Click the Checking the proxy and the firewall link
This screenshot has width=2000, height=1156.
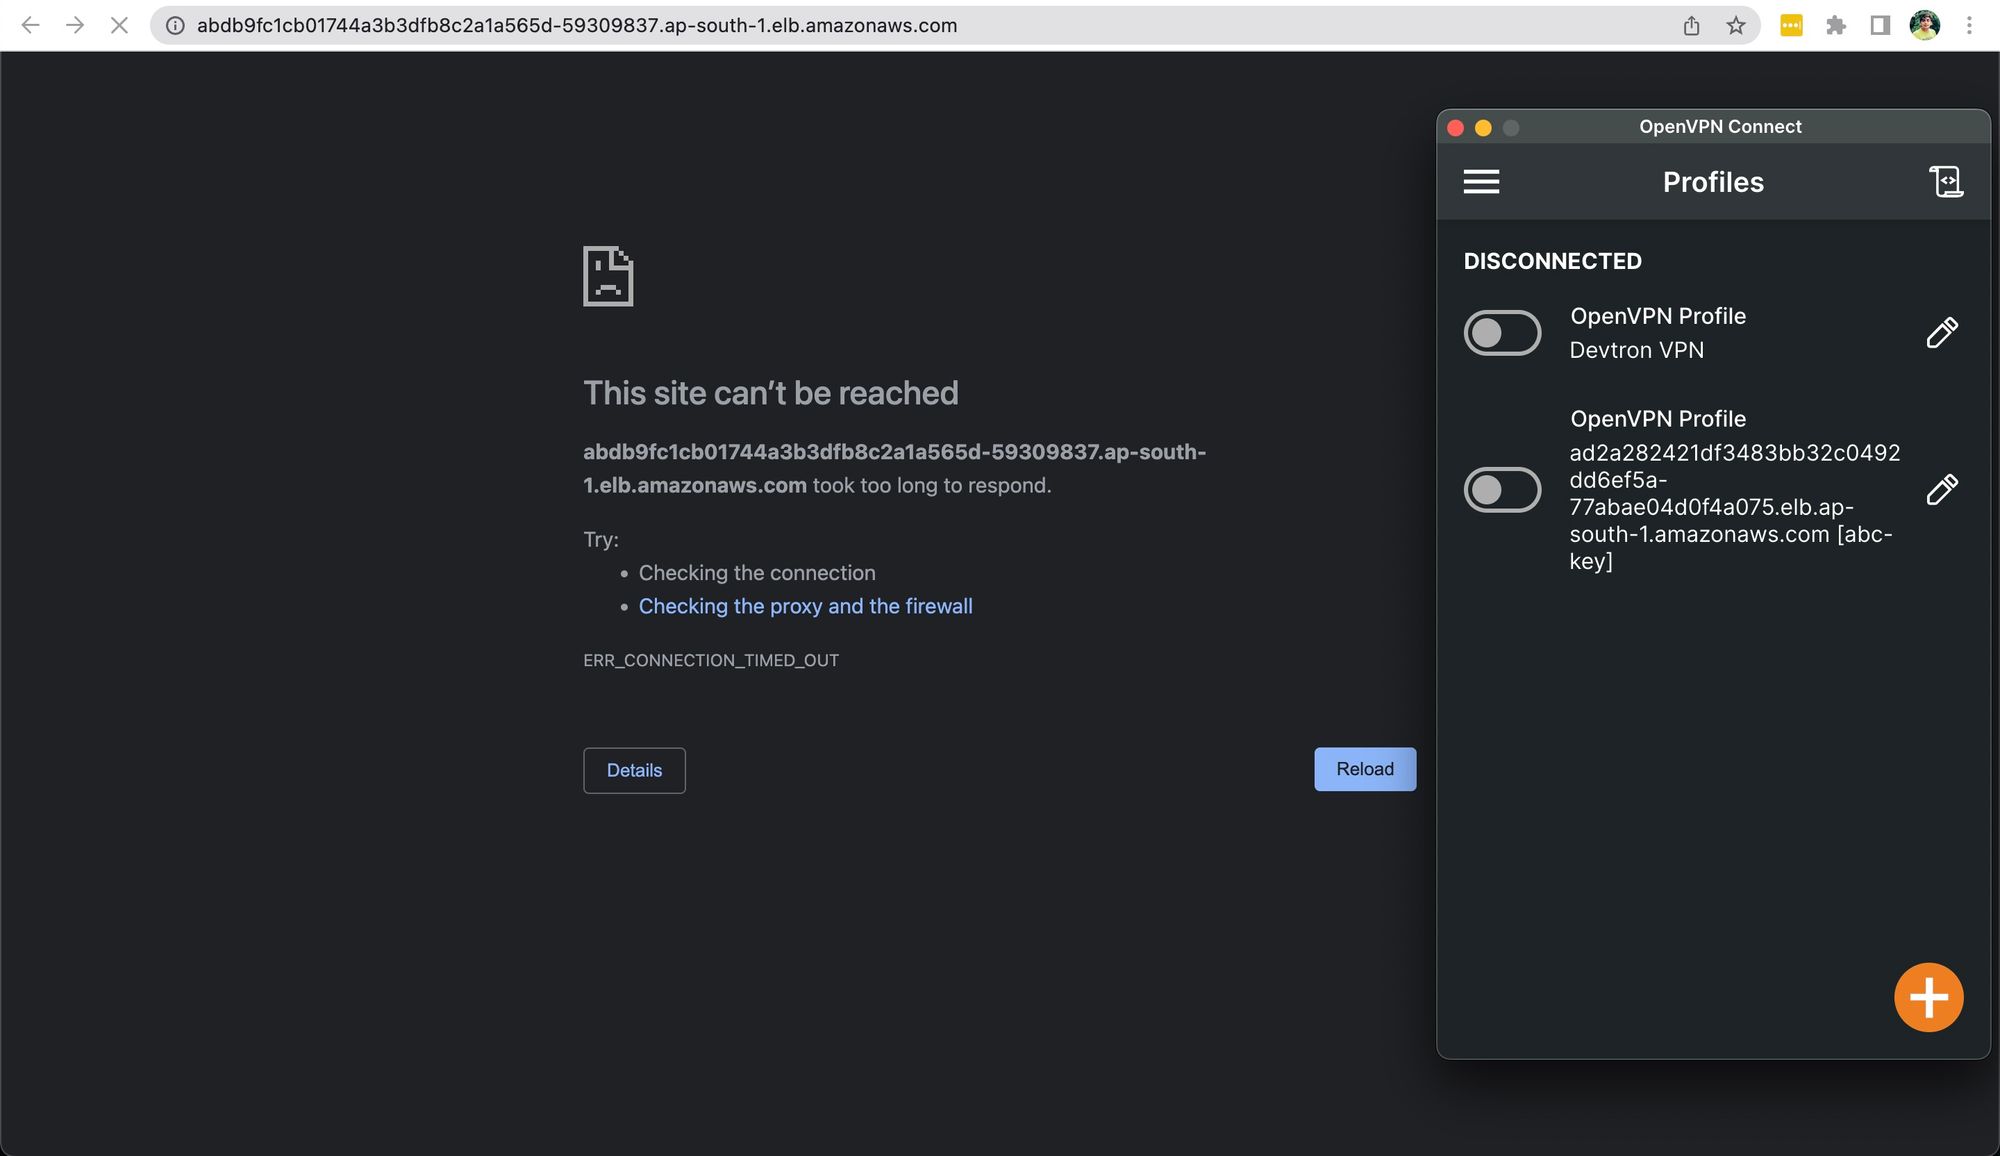tap(805, 606)
